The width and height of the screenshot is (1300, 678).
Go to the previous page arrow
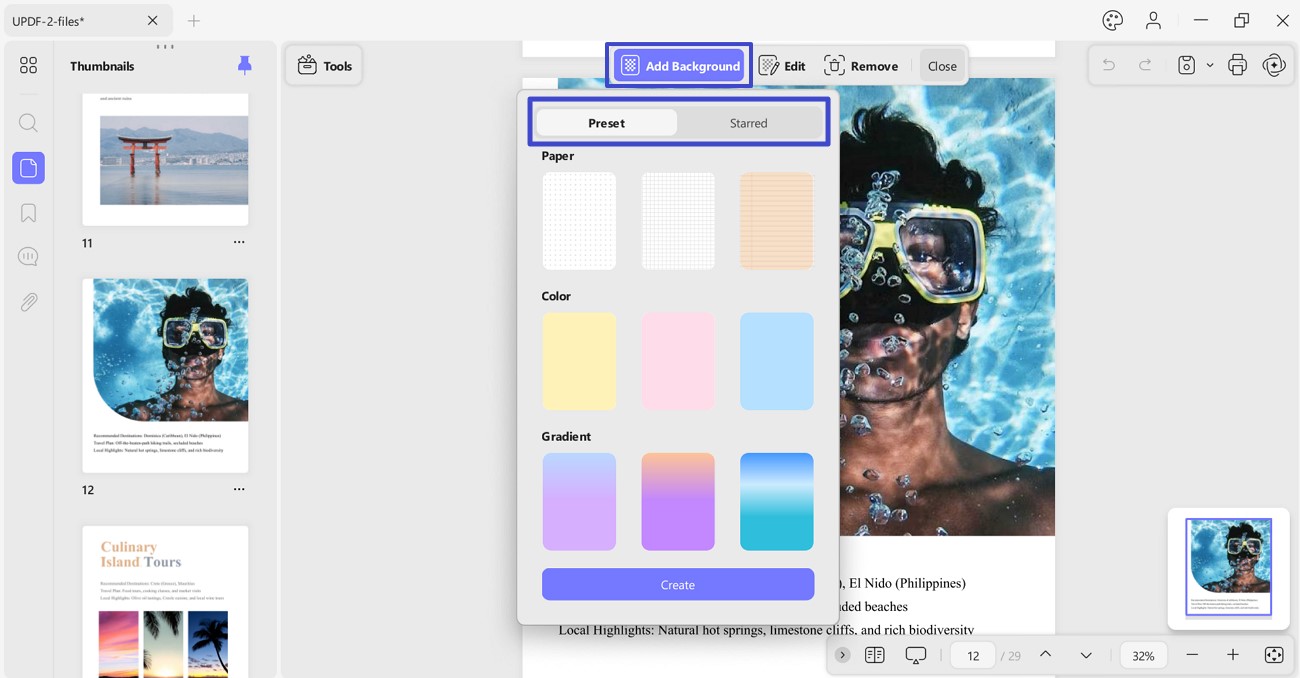[x=1045, y=654]
